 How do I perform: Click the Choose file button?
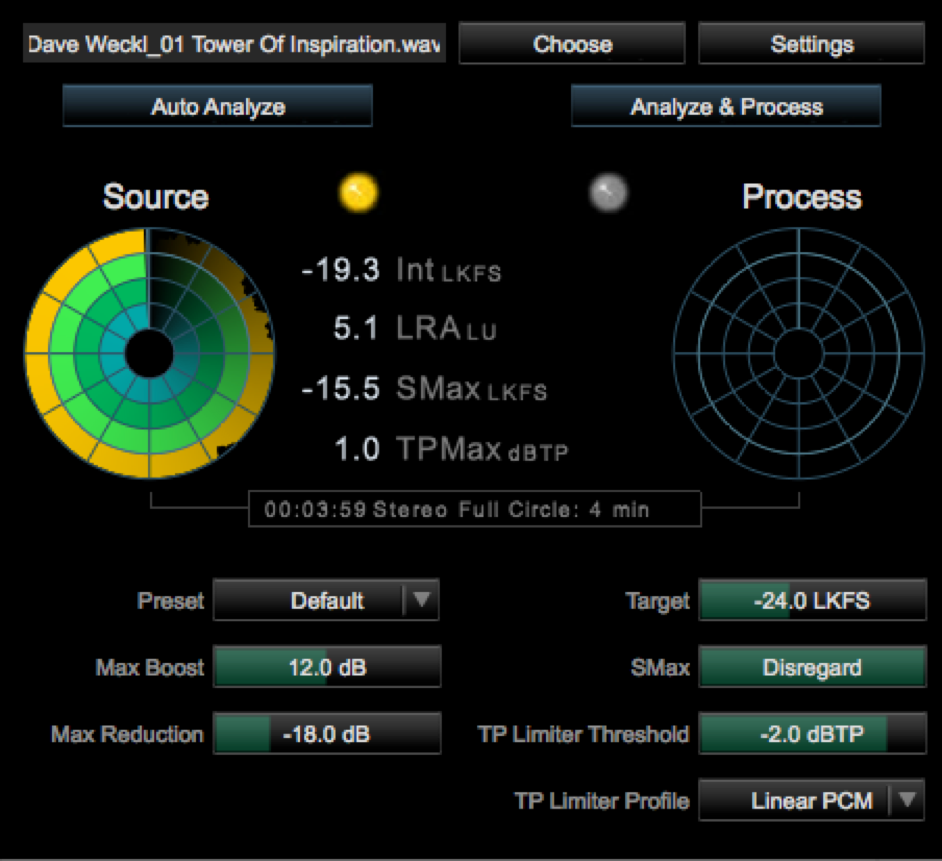[x=572, y=44]
